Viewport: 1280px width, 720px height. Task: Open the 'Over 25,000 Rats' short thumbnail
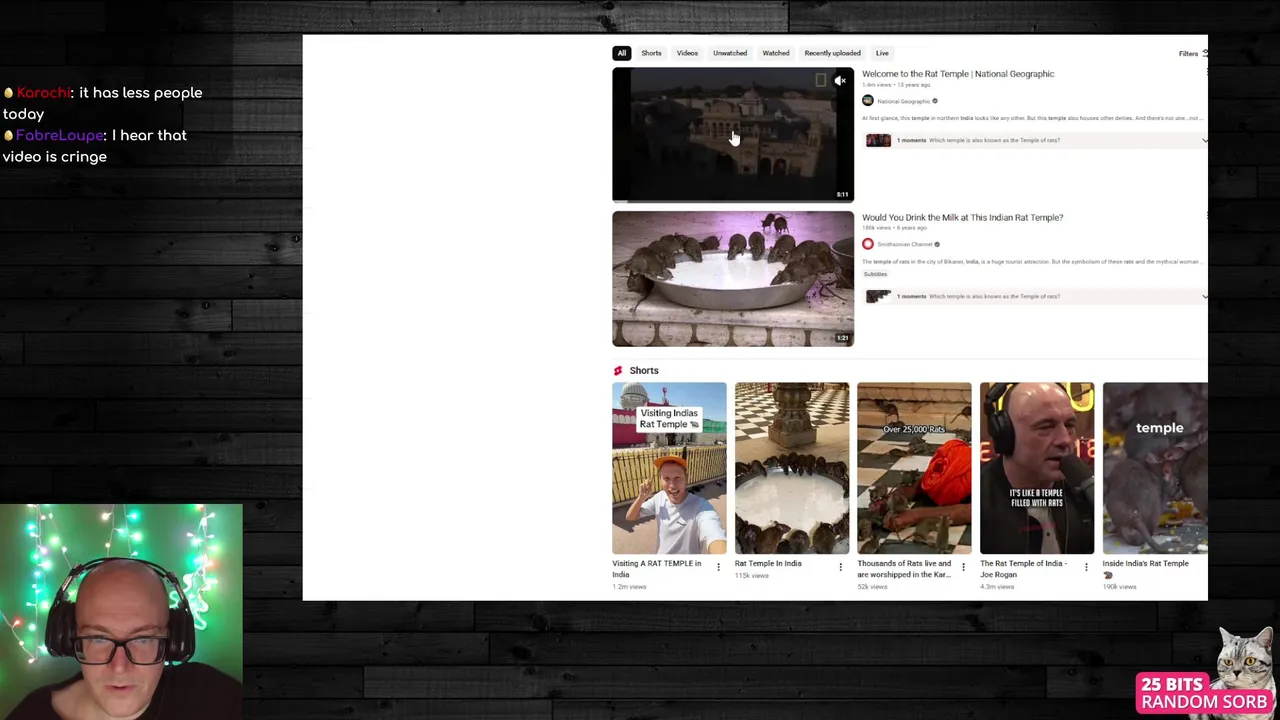coord(914,468)
